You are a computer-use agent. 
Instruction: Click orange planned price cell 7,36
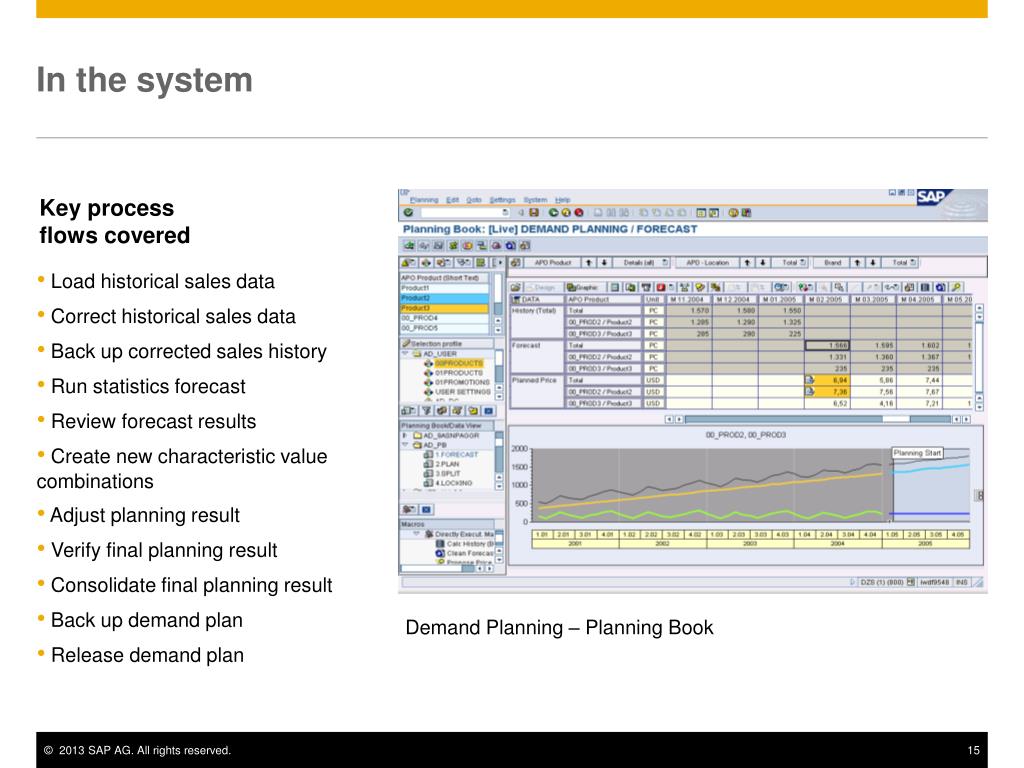(828, 392)
